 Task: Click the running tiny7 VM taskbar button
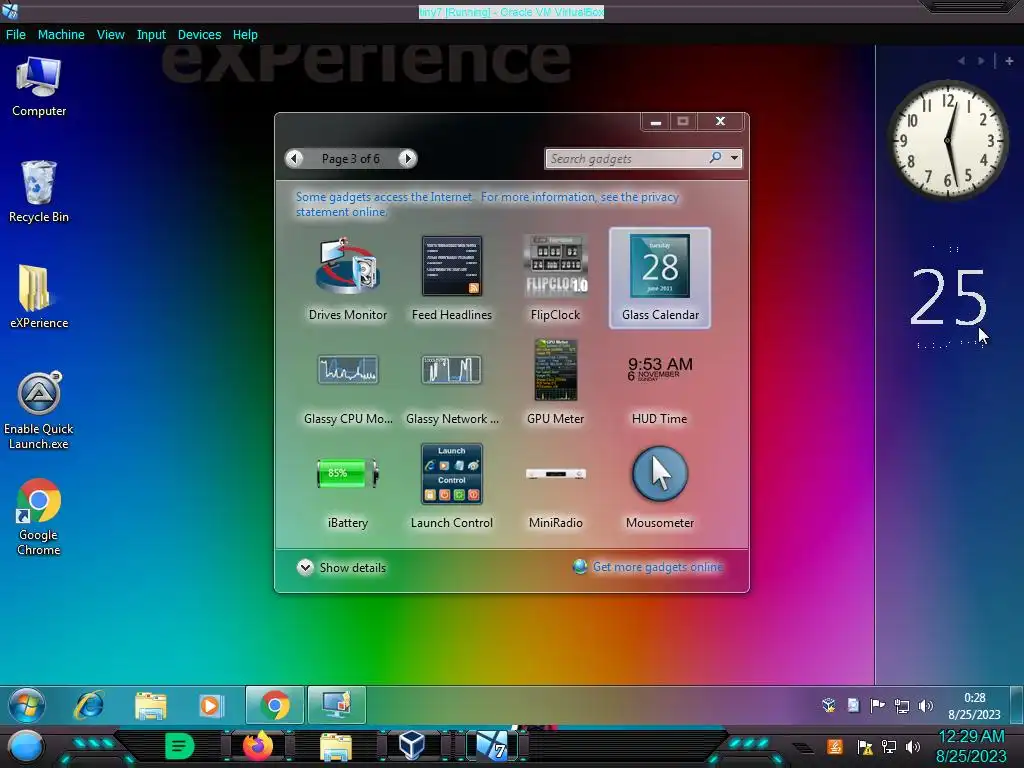pyautogui.click(x=492, y=746)
